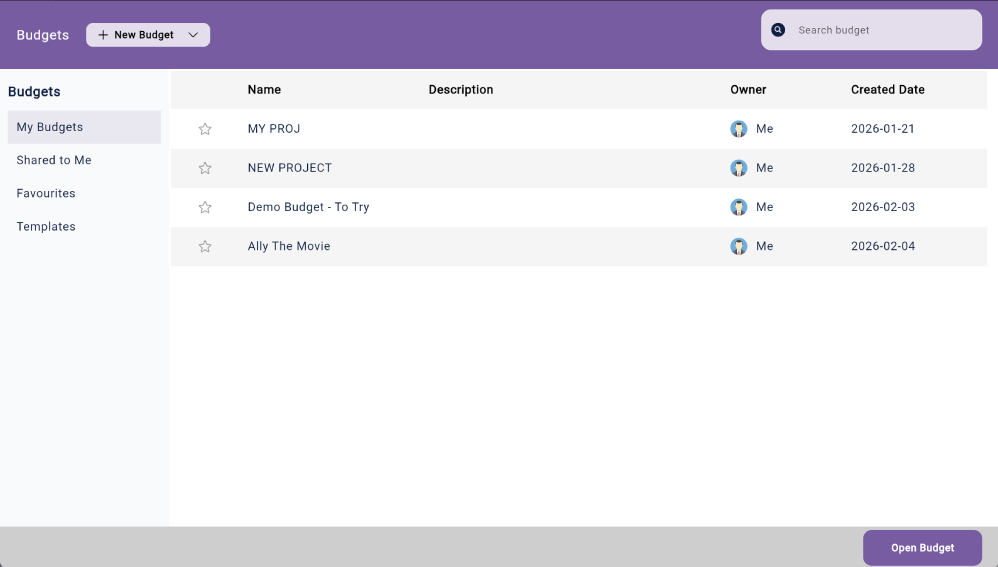The height and width of the screenshot is (567, 998).
Task: Click owner avatar in Demo Budget row
Action: point(739,207)
